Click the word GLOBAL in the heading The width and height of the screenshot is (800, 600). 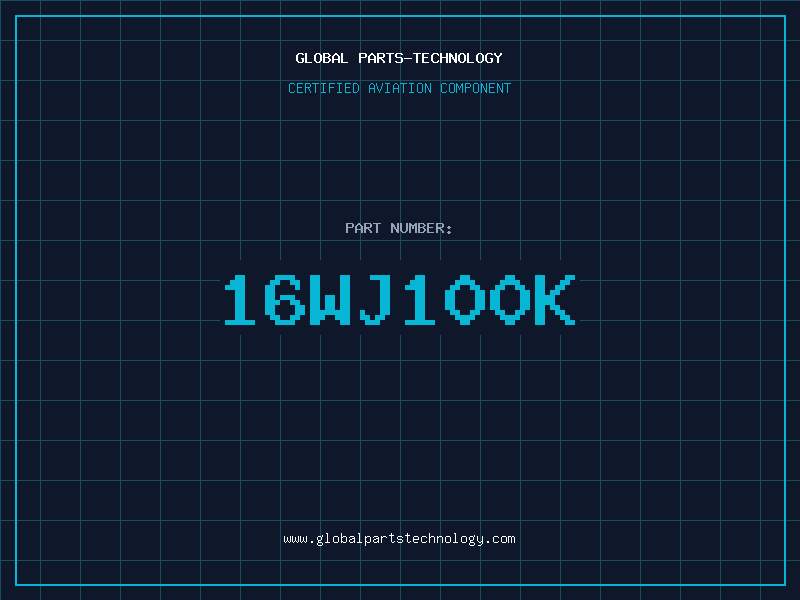[x=322, y=58]
